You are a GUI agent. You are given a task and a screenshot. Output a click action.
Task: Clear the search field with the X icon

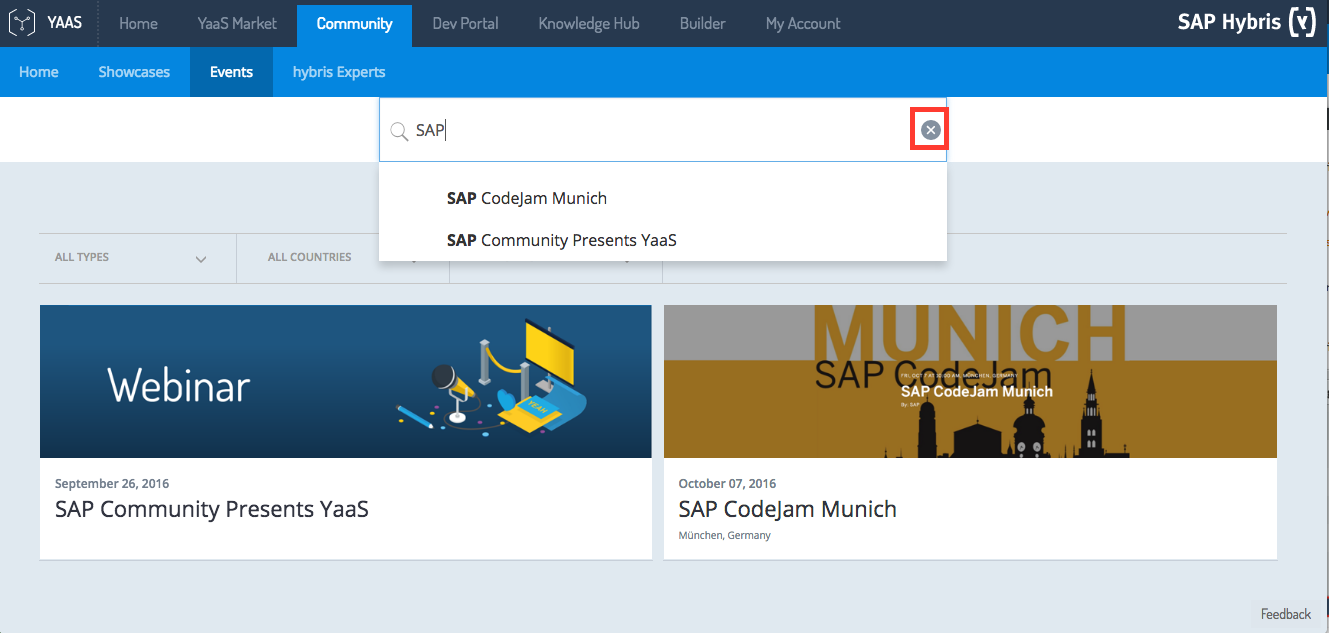coord(930,130)
